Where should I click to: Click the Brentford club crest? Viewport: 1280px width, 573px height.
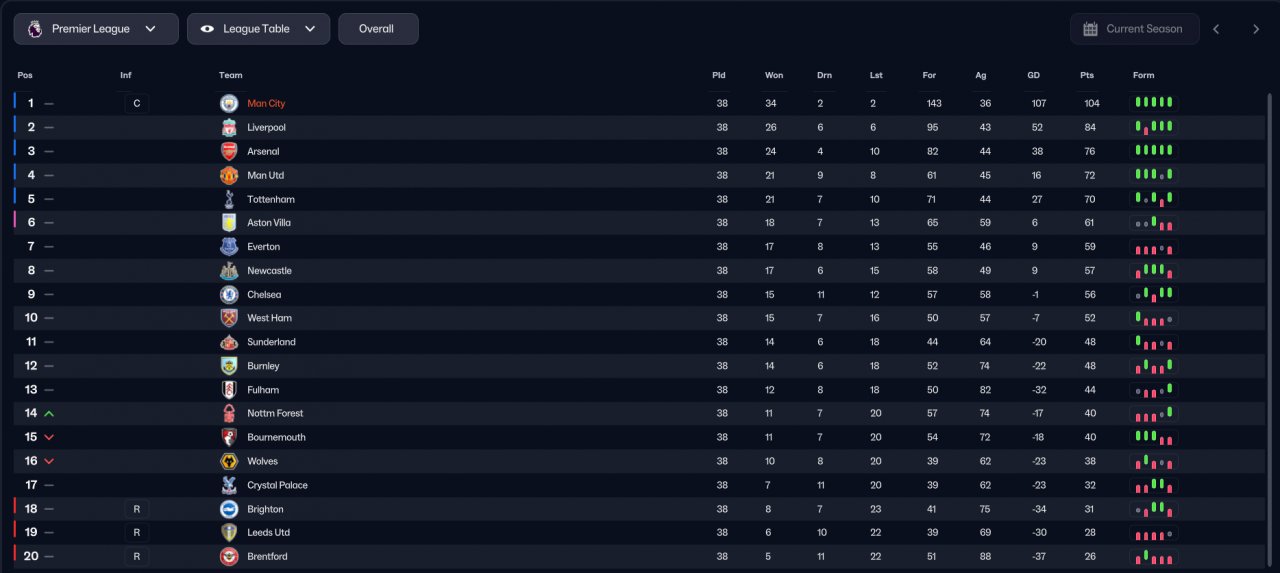[x=229, y=556]
